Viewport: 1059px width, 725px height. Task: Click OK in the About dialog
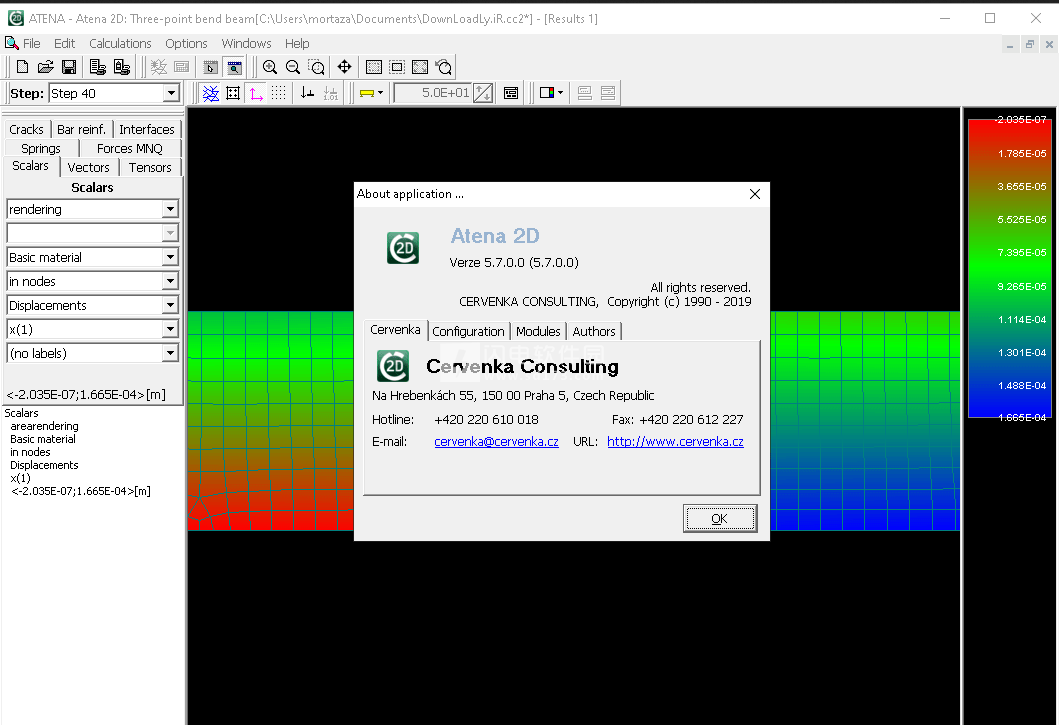[720, 518]
